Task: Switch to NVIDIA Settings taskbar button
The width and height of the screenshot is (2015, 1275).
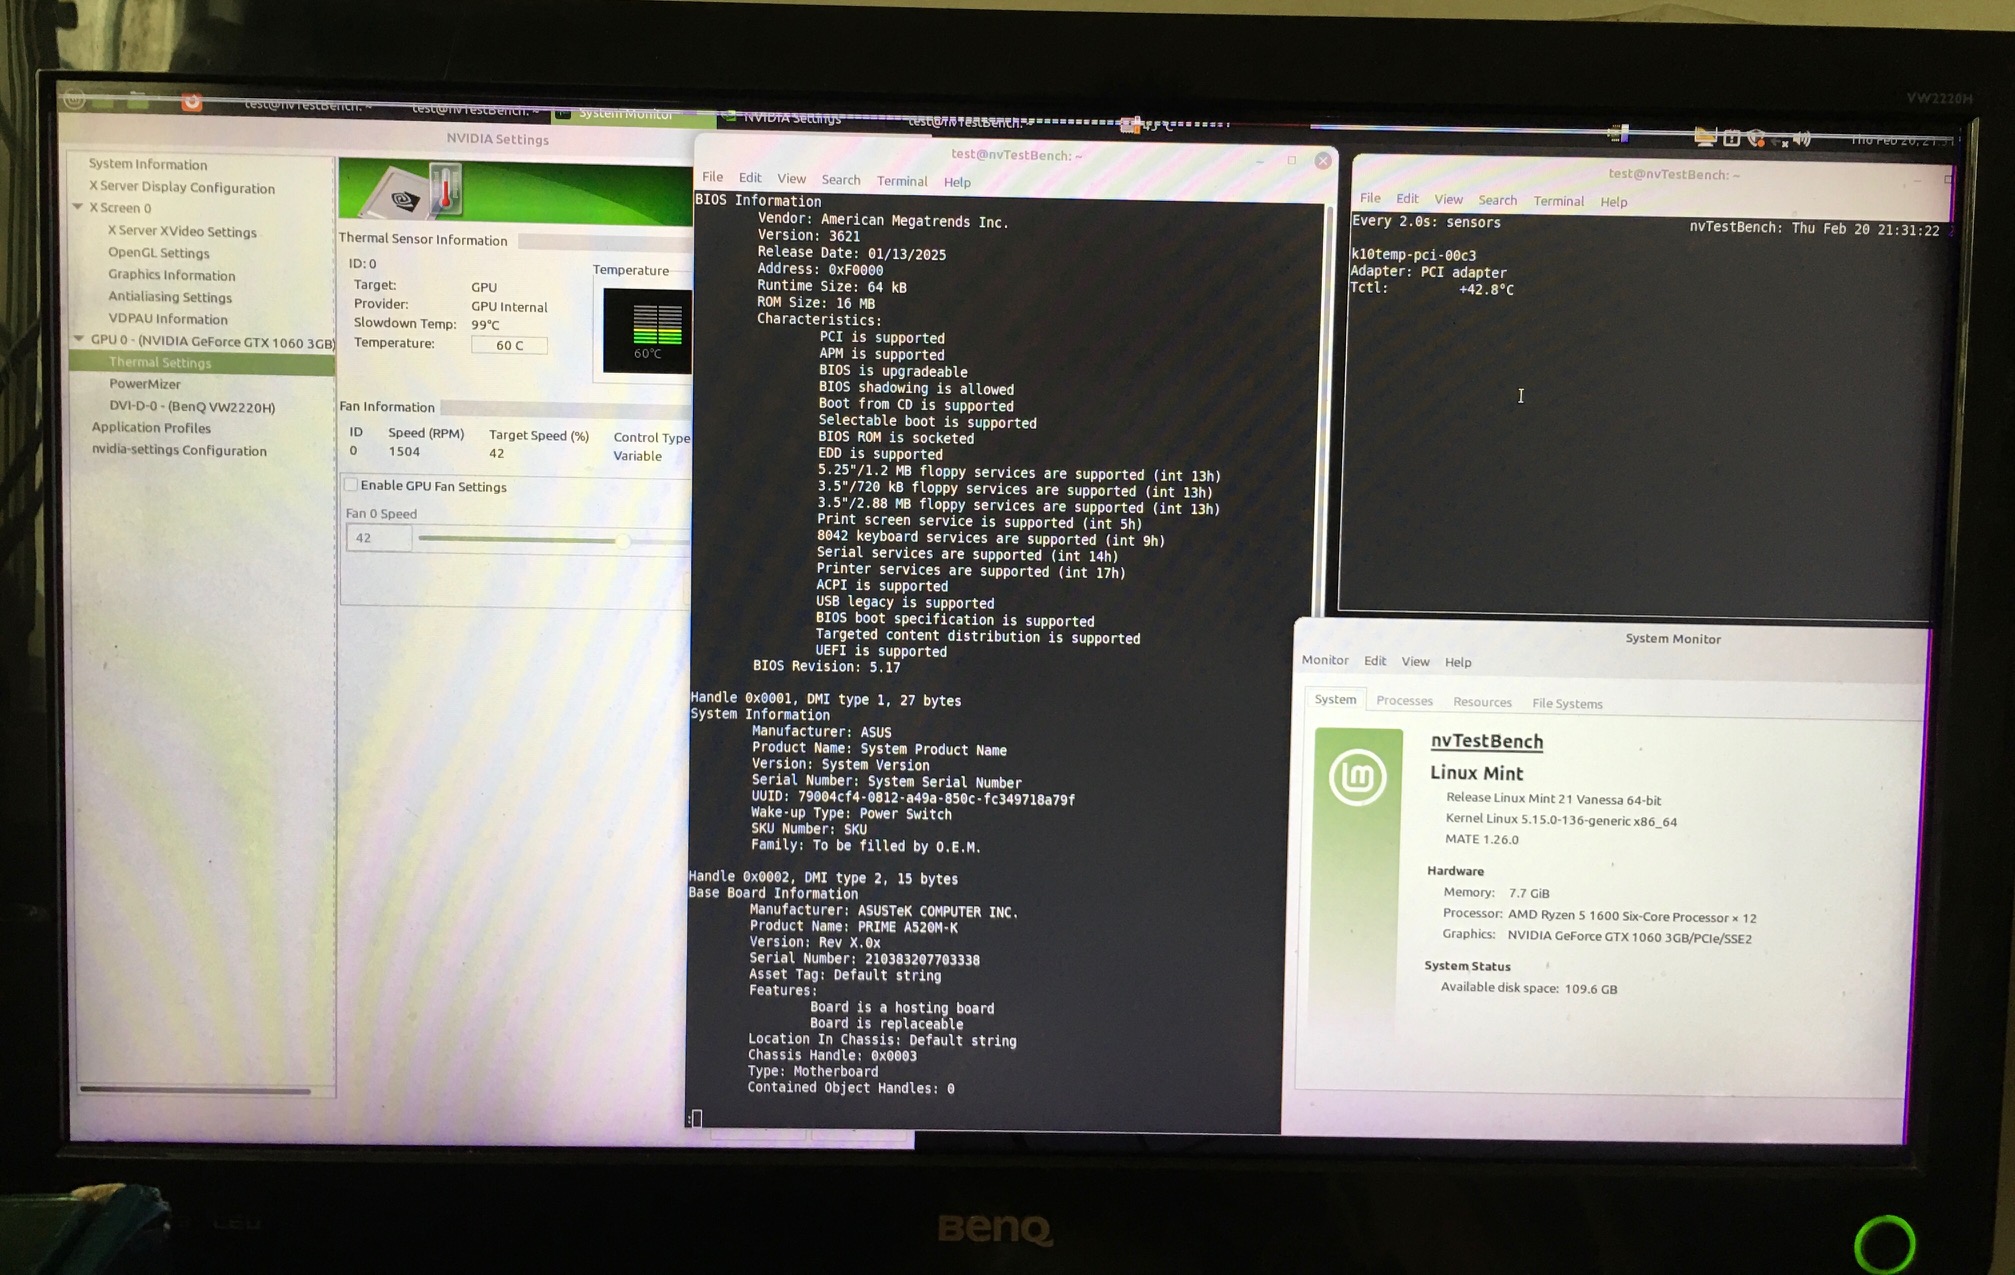Action: (792, 118)
